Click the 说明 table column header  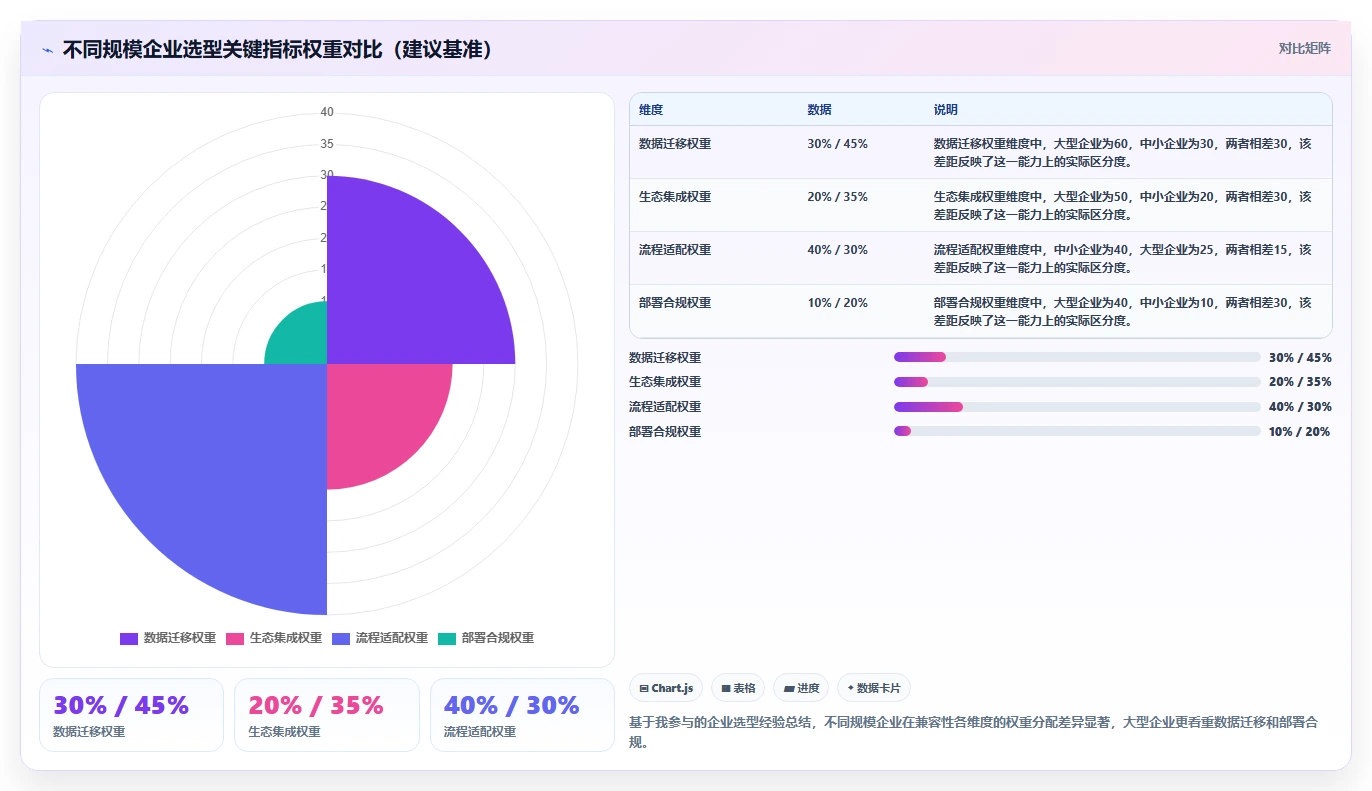pos(945,110)
